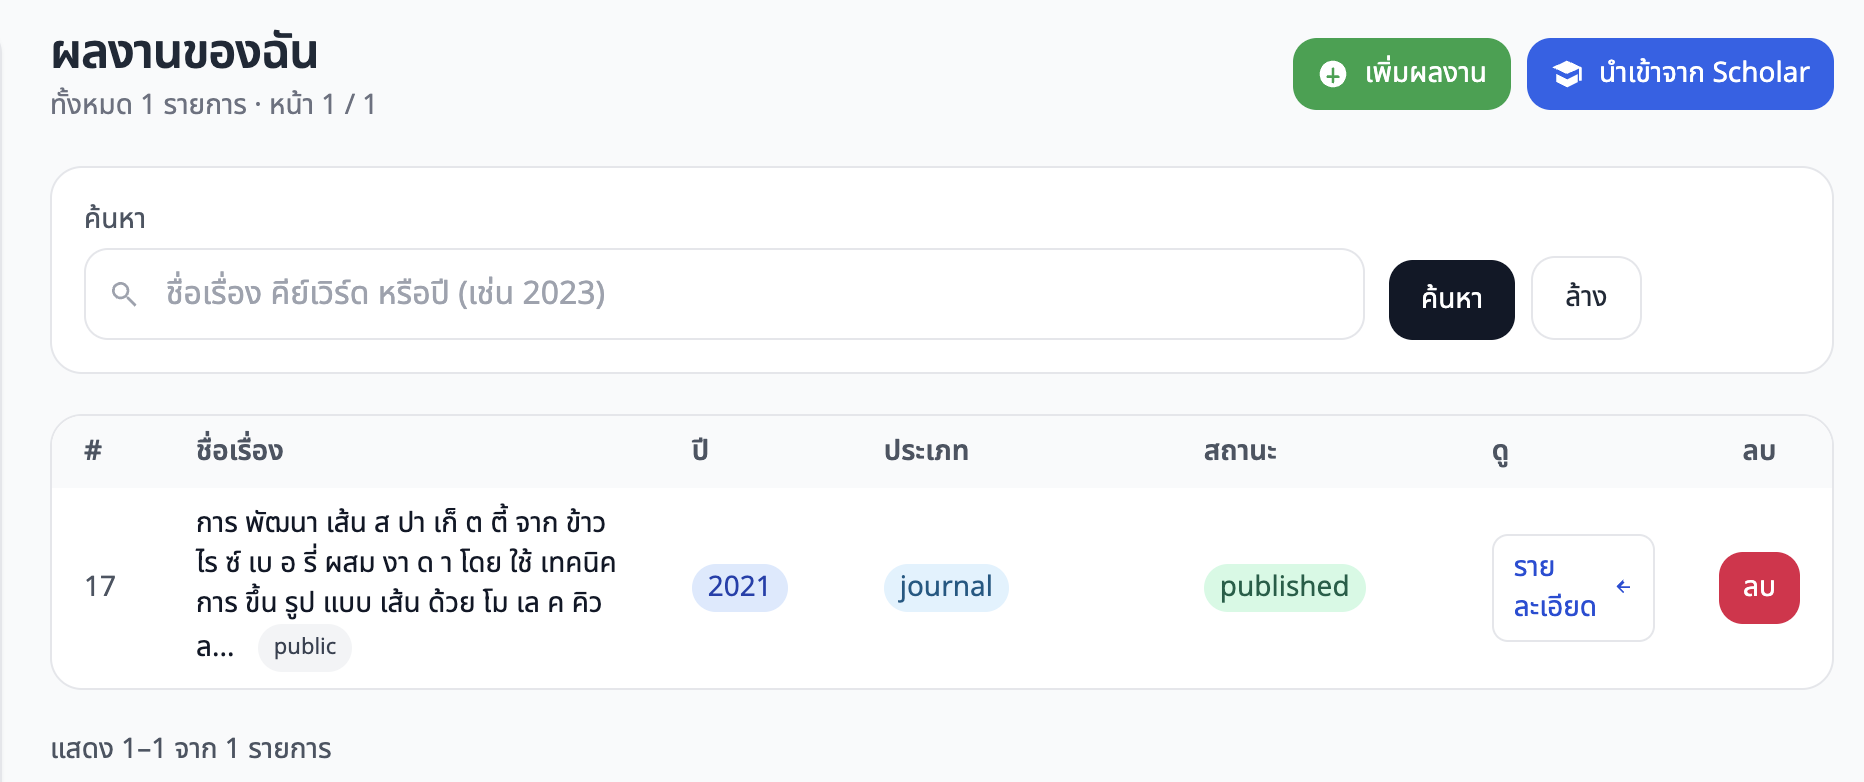This screenshot has height=782, width=1864.
Task: Click the สถานะ column header
Action: tap(1240, 451)
